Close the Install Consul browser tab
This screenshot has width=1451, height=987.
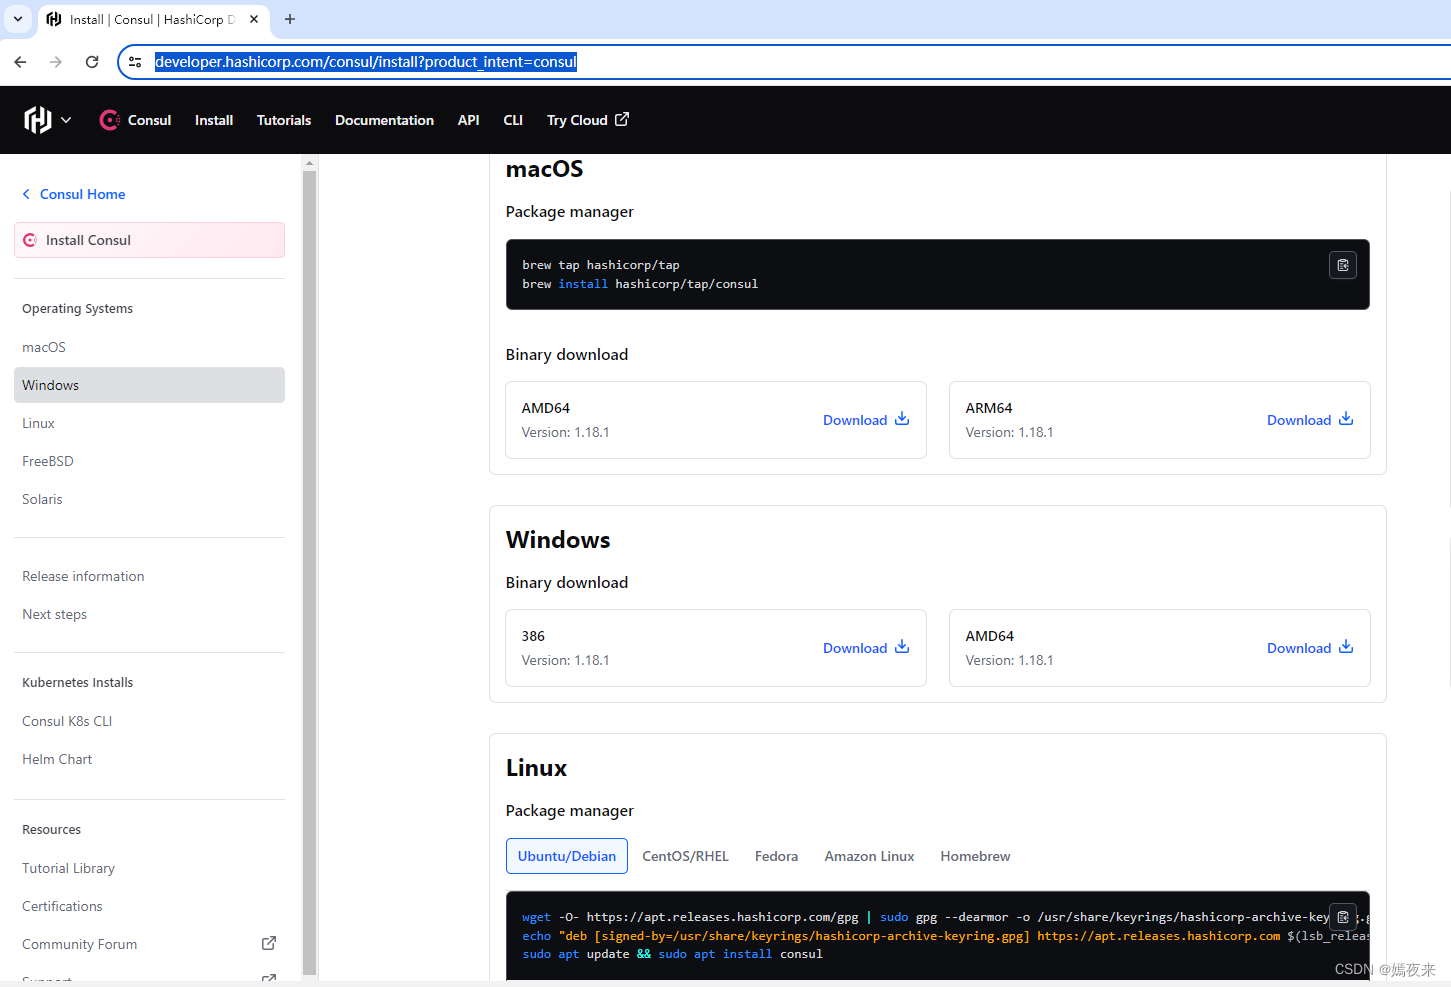254,19
